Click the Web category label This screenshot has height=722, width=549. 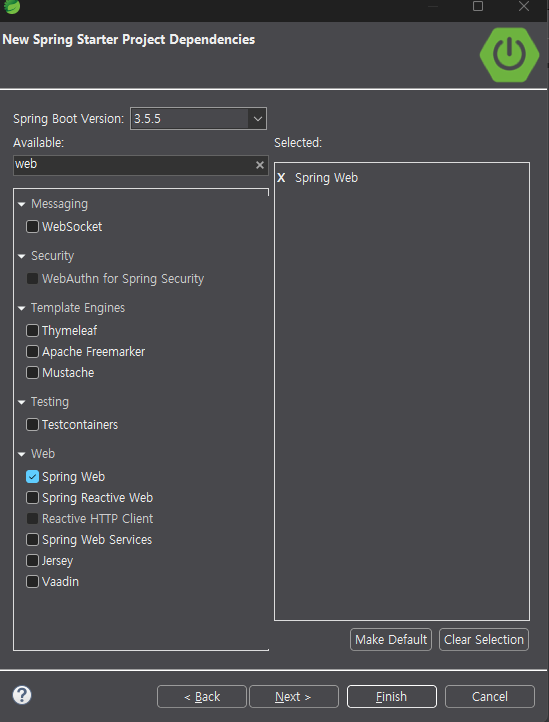(43, 454)
